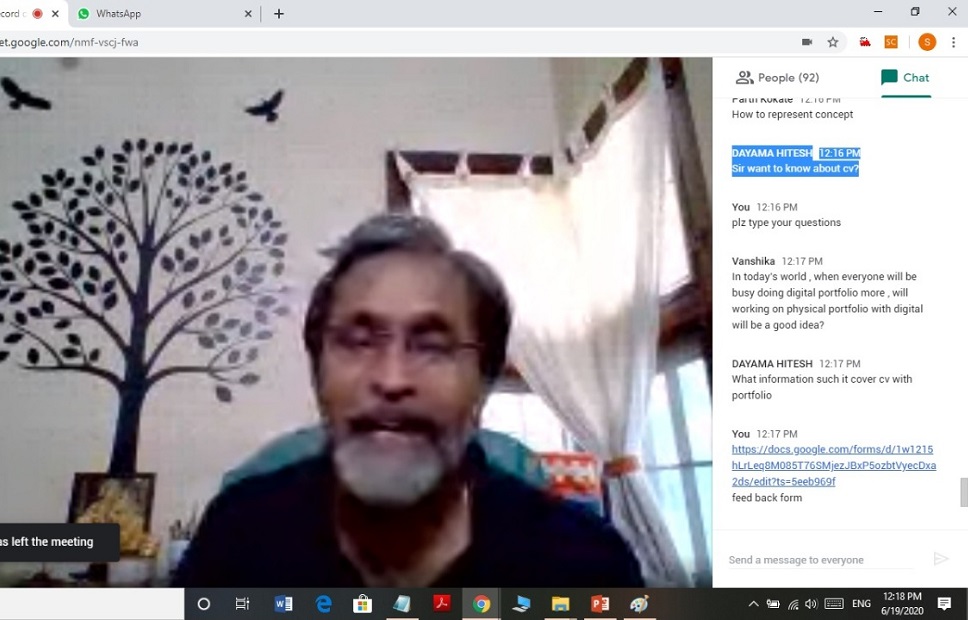968x620 pixels.
Task: Close the WhatsApp tab
Action: (248, 14)
